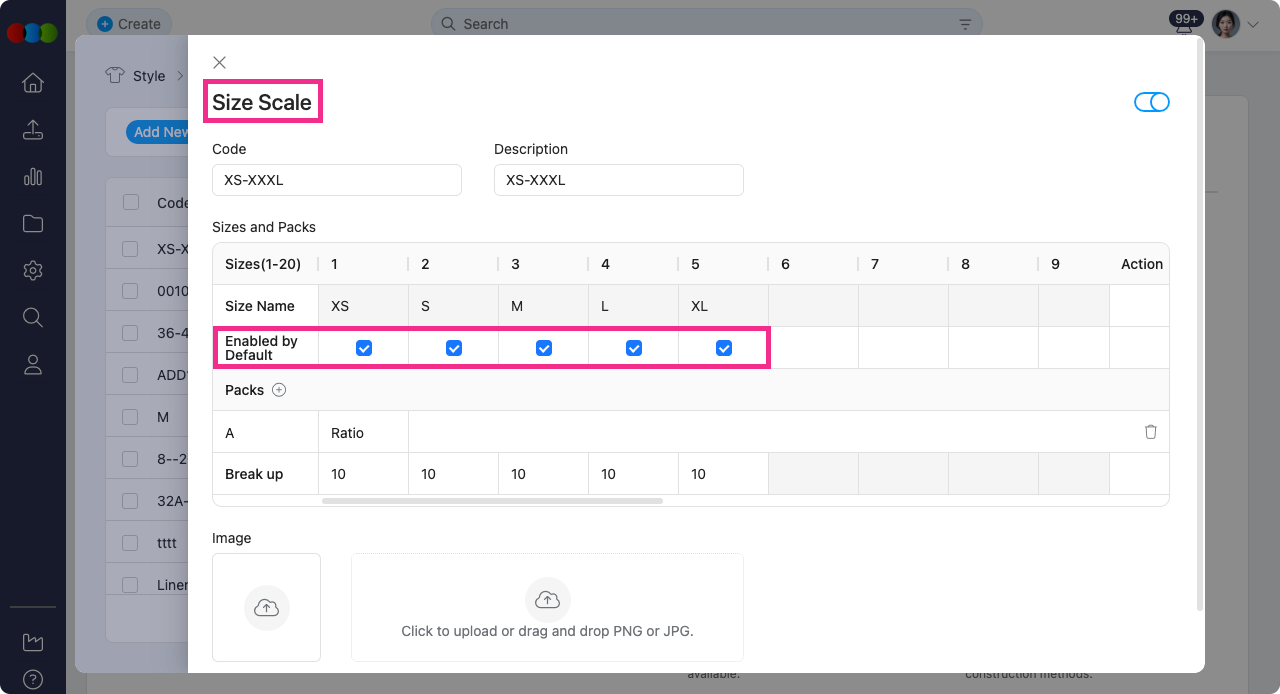
Task: Click the 99+ notifications indicator
Action: [x=1185, y=18]
